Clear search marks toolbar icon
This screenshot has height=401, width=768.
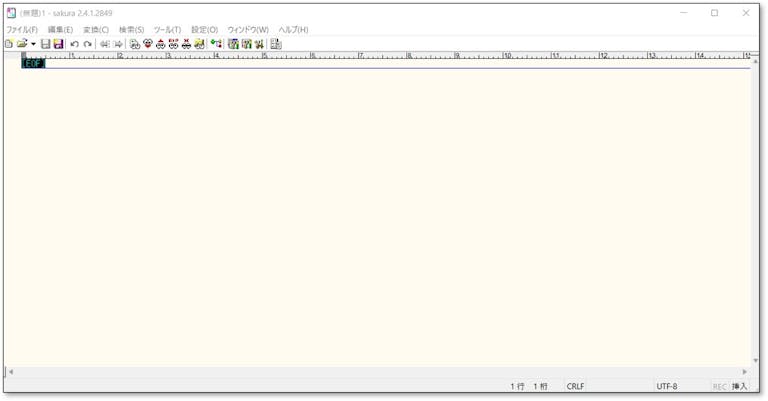coord(186,44)
